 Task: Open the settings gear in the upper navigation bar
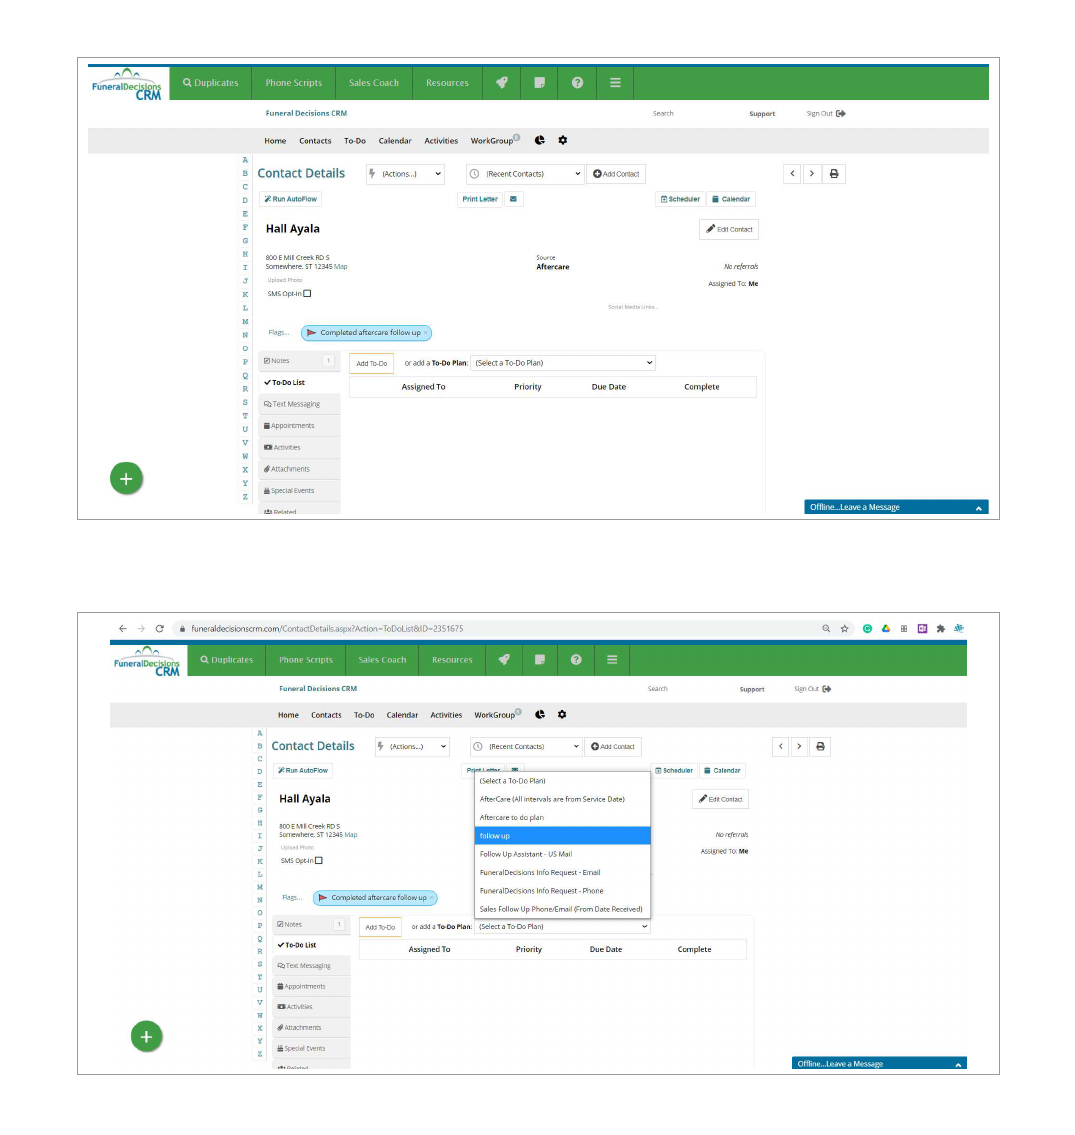point(563,141)
